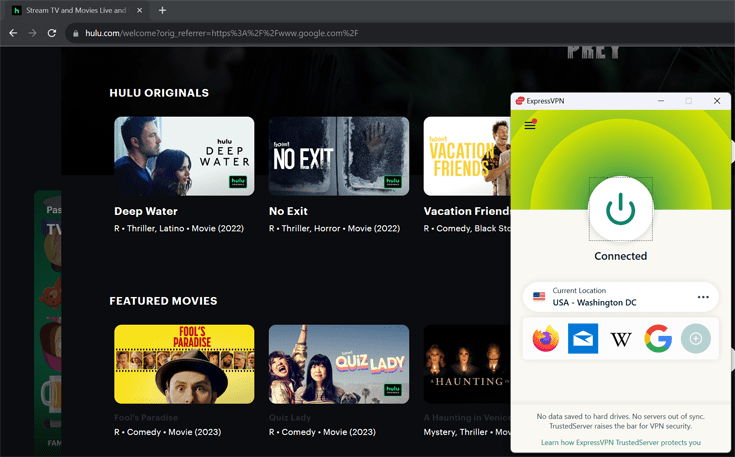Click the HULU ORIGINALS heading
The image size is (735, 457).
[159, 93]
